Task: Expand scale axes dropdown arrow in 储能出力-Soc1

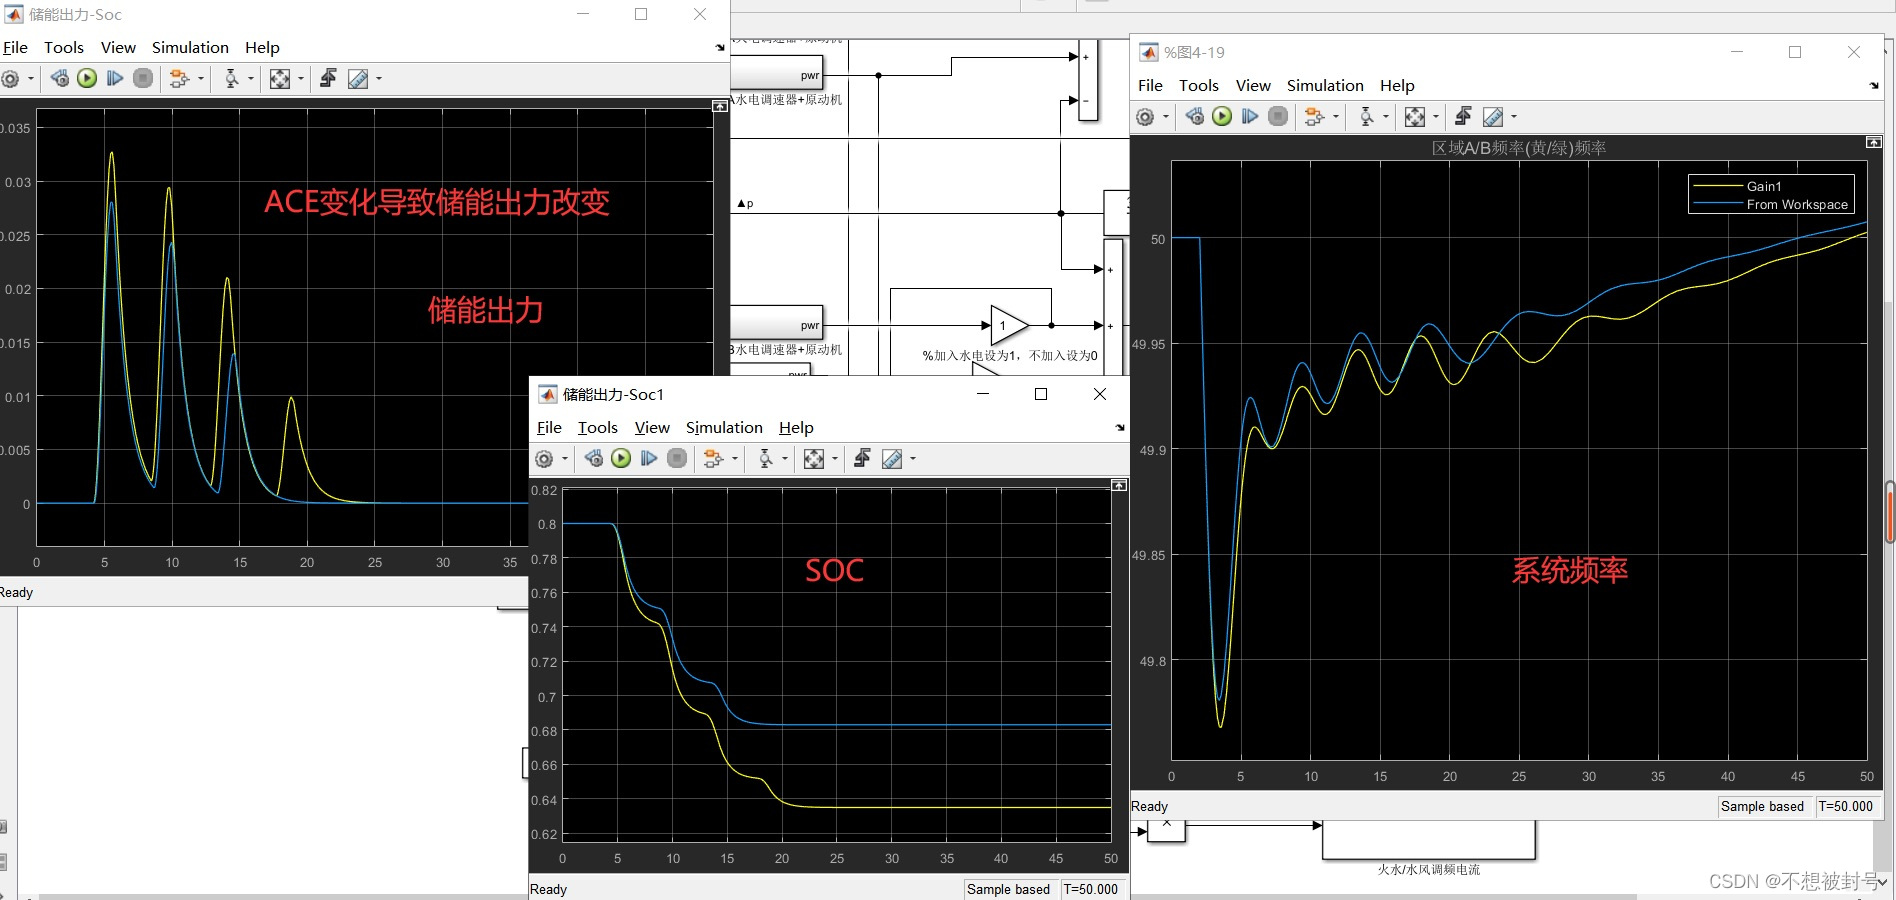Action: point(835,458)
